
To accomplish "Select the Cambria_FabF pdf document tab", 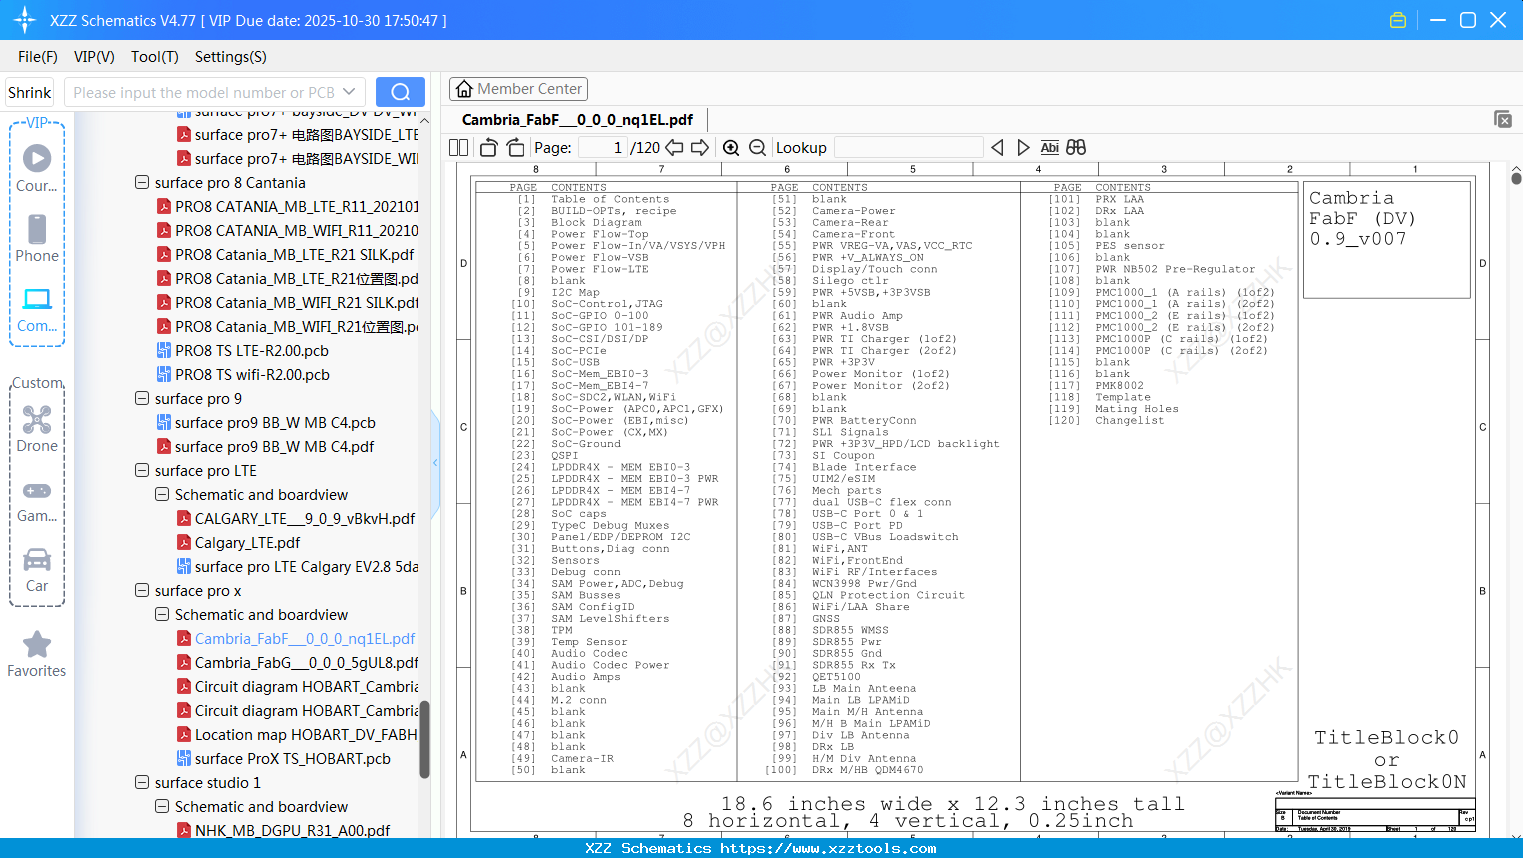I will pyautogui.click(x=577, y=120).
